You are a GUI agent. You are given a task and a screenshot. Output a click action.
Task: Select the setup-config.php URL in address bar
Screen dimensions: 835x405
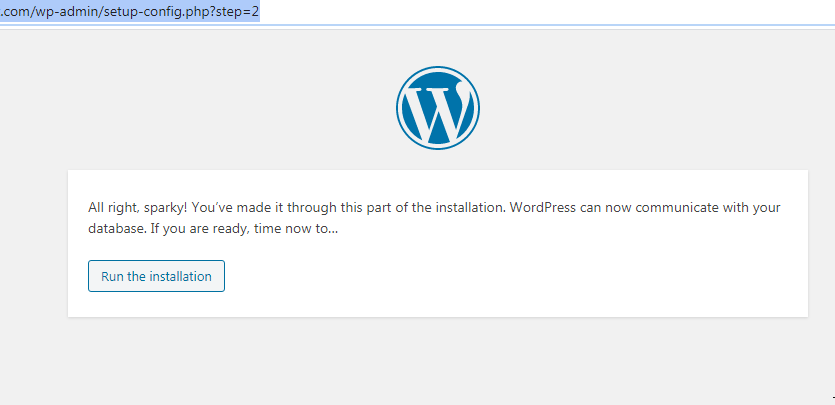[x=130, y=12]
